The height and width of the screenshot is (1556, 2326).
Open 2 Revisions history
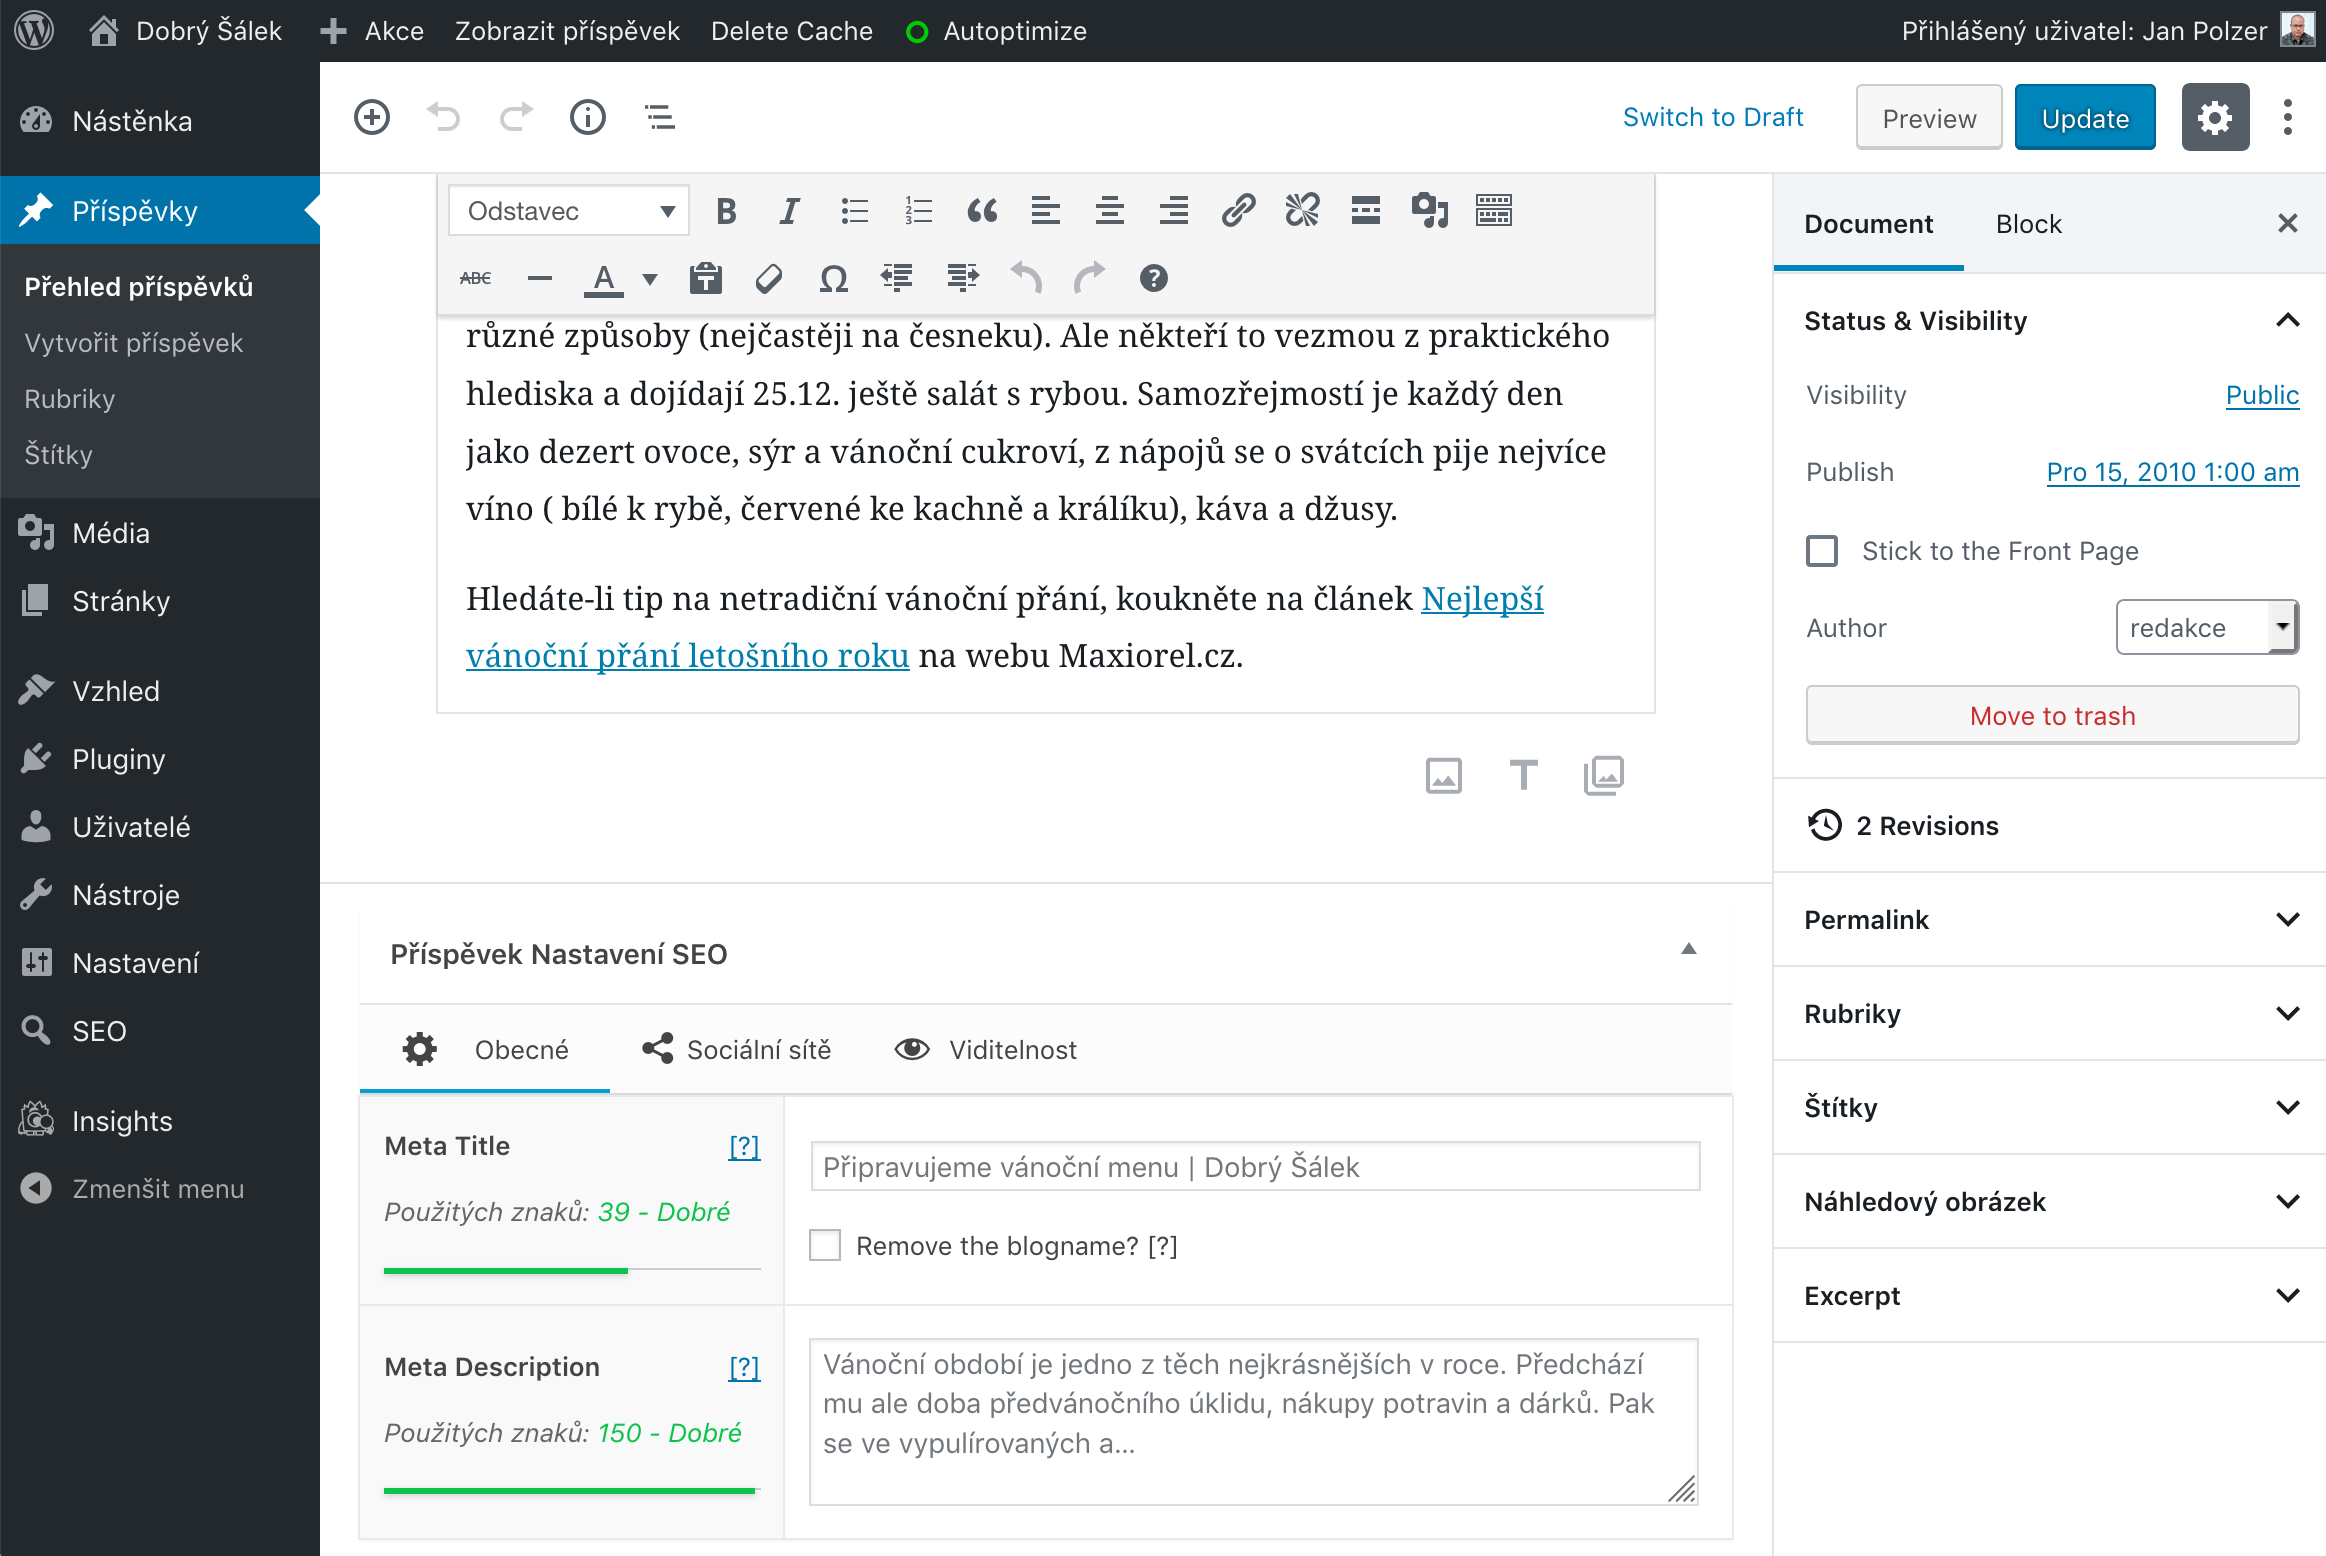(1903, 826)
